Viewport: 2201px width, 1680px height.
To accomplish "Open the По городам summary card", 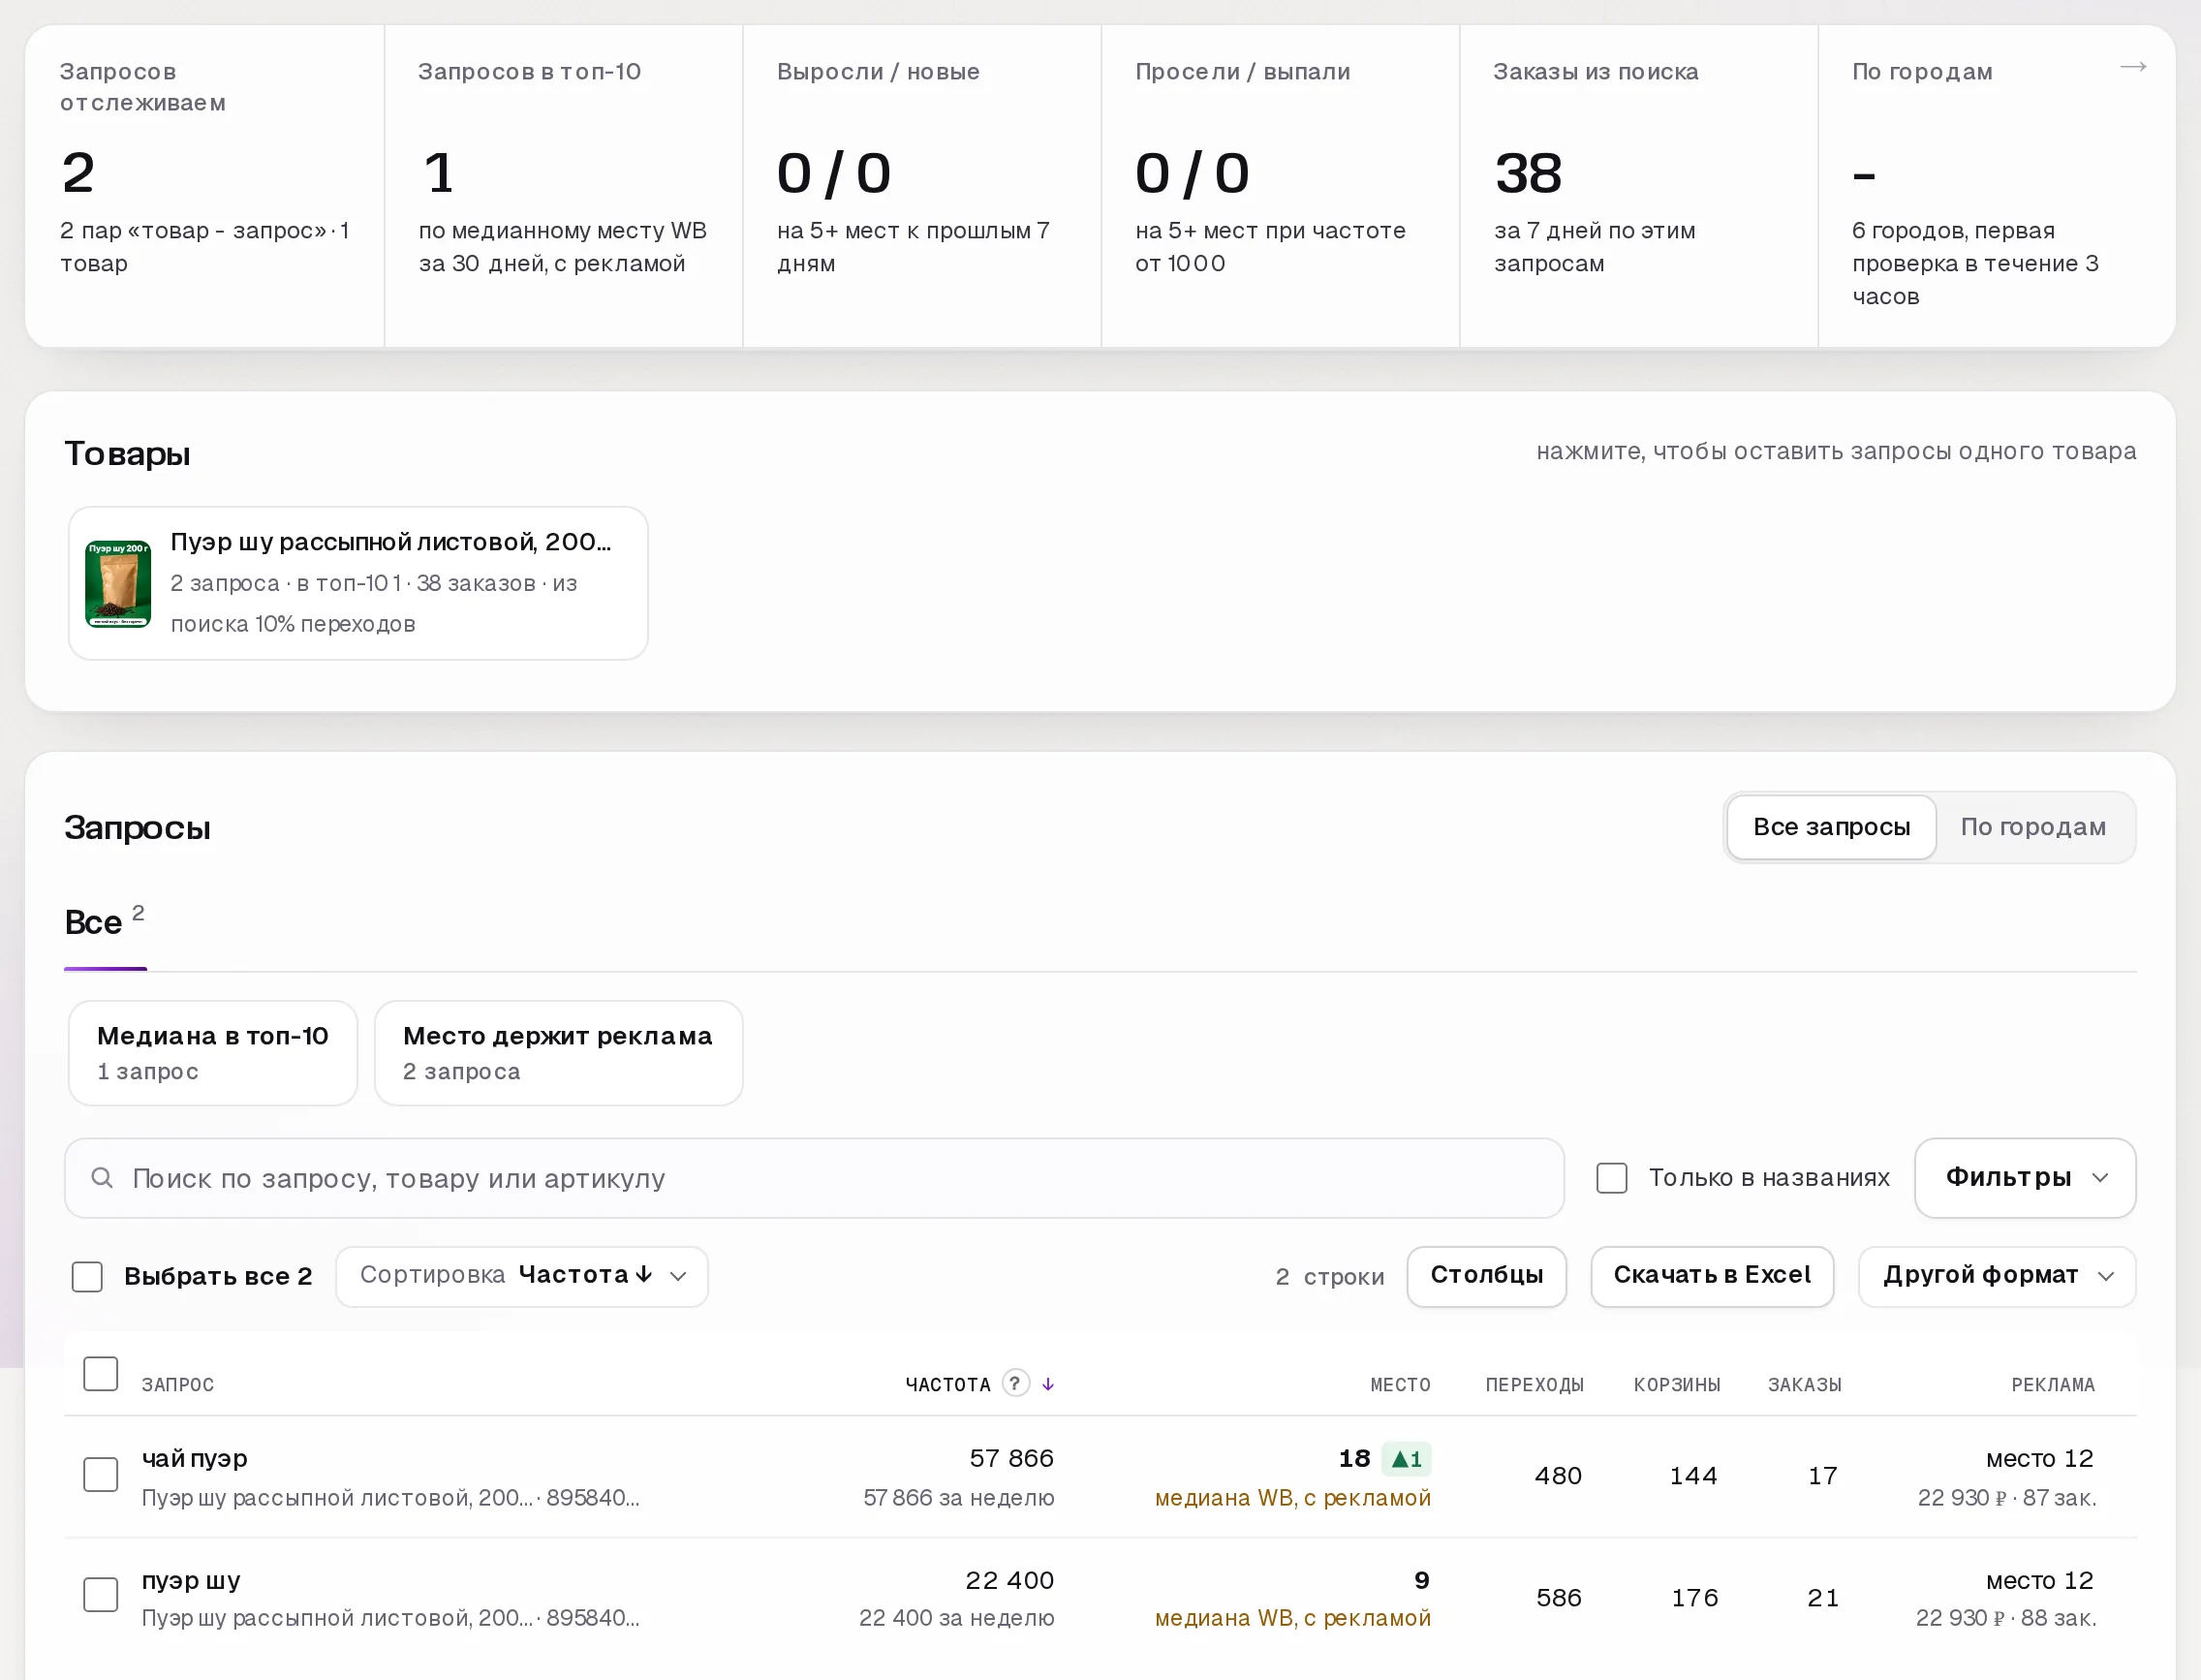I will tap(1996, 186).
